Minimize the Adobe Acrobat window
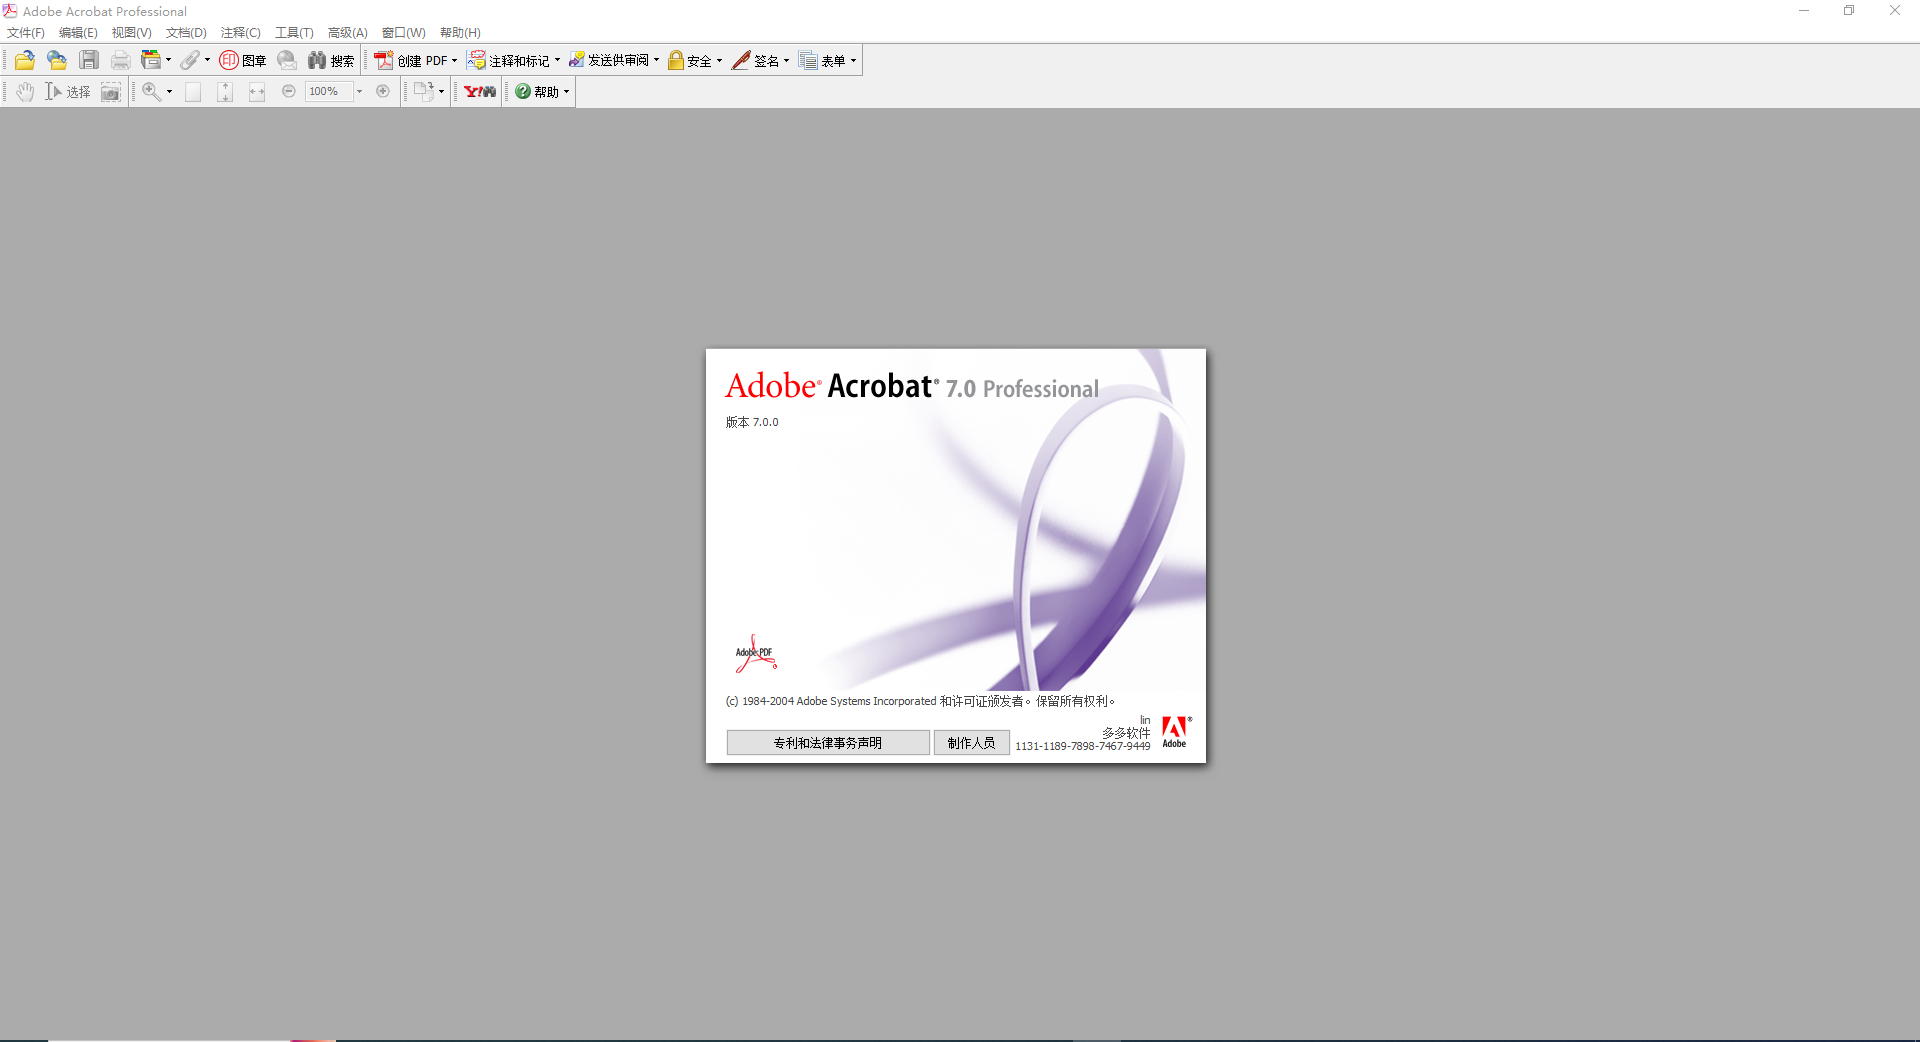Screen dimensions: 1920x1042 click(1804, 11)
